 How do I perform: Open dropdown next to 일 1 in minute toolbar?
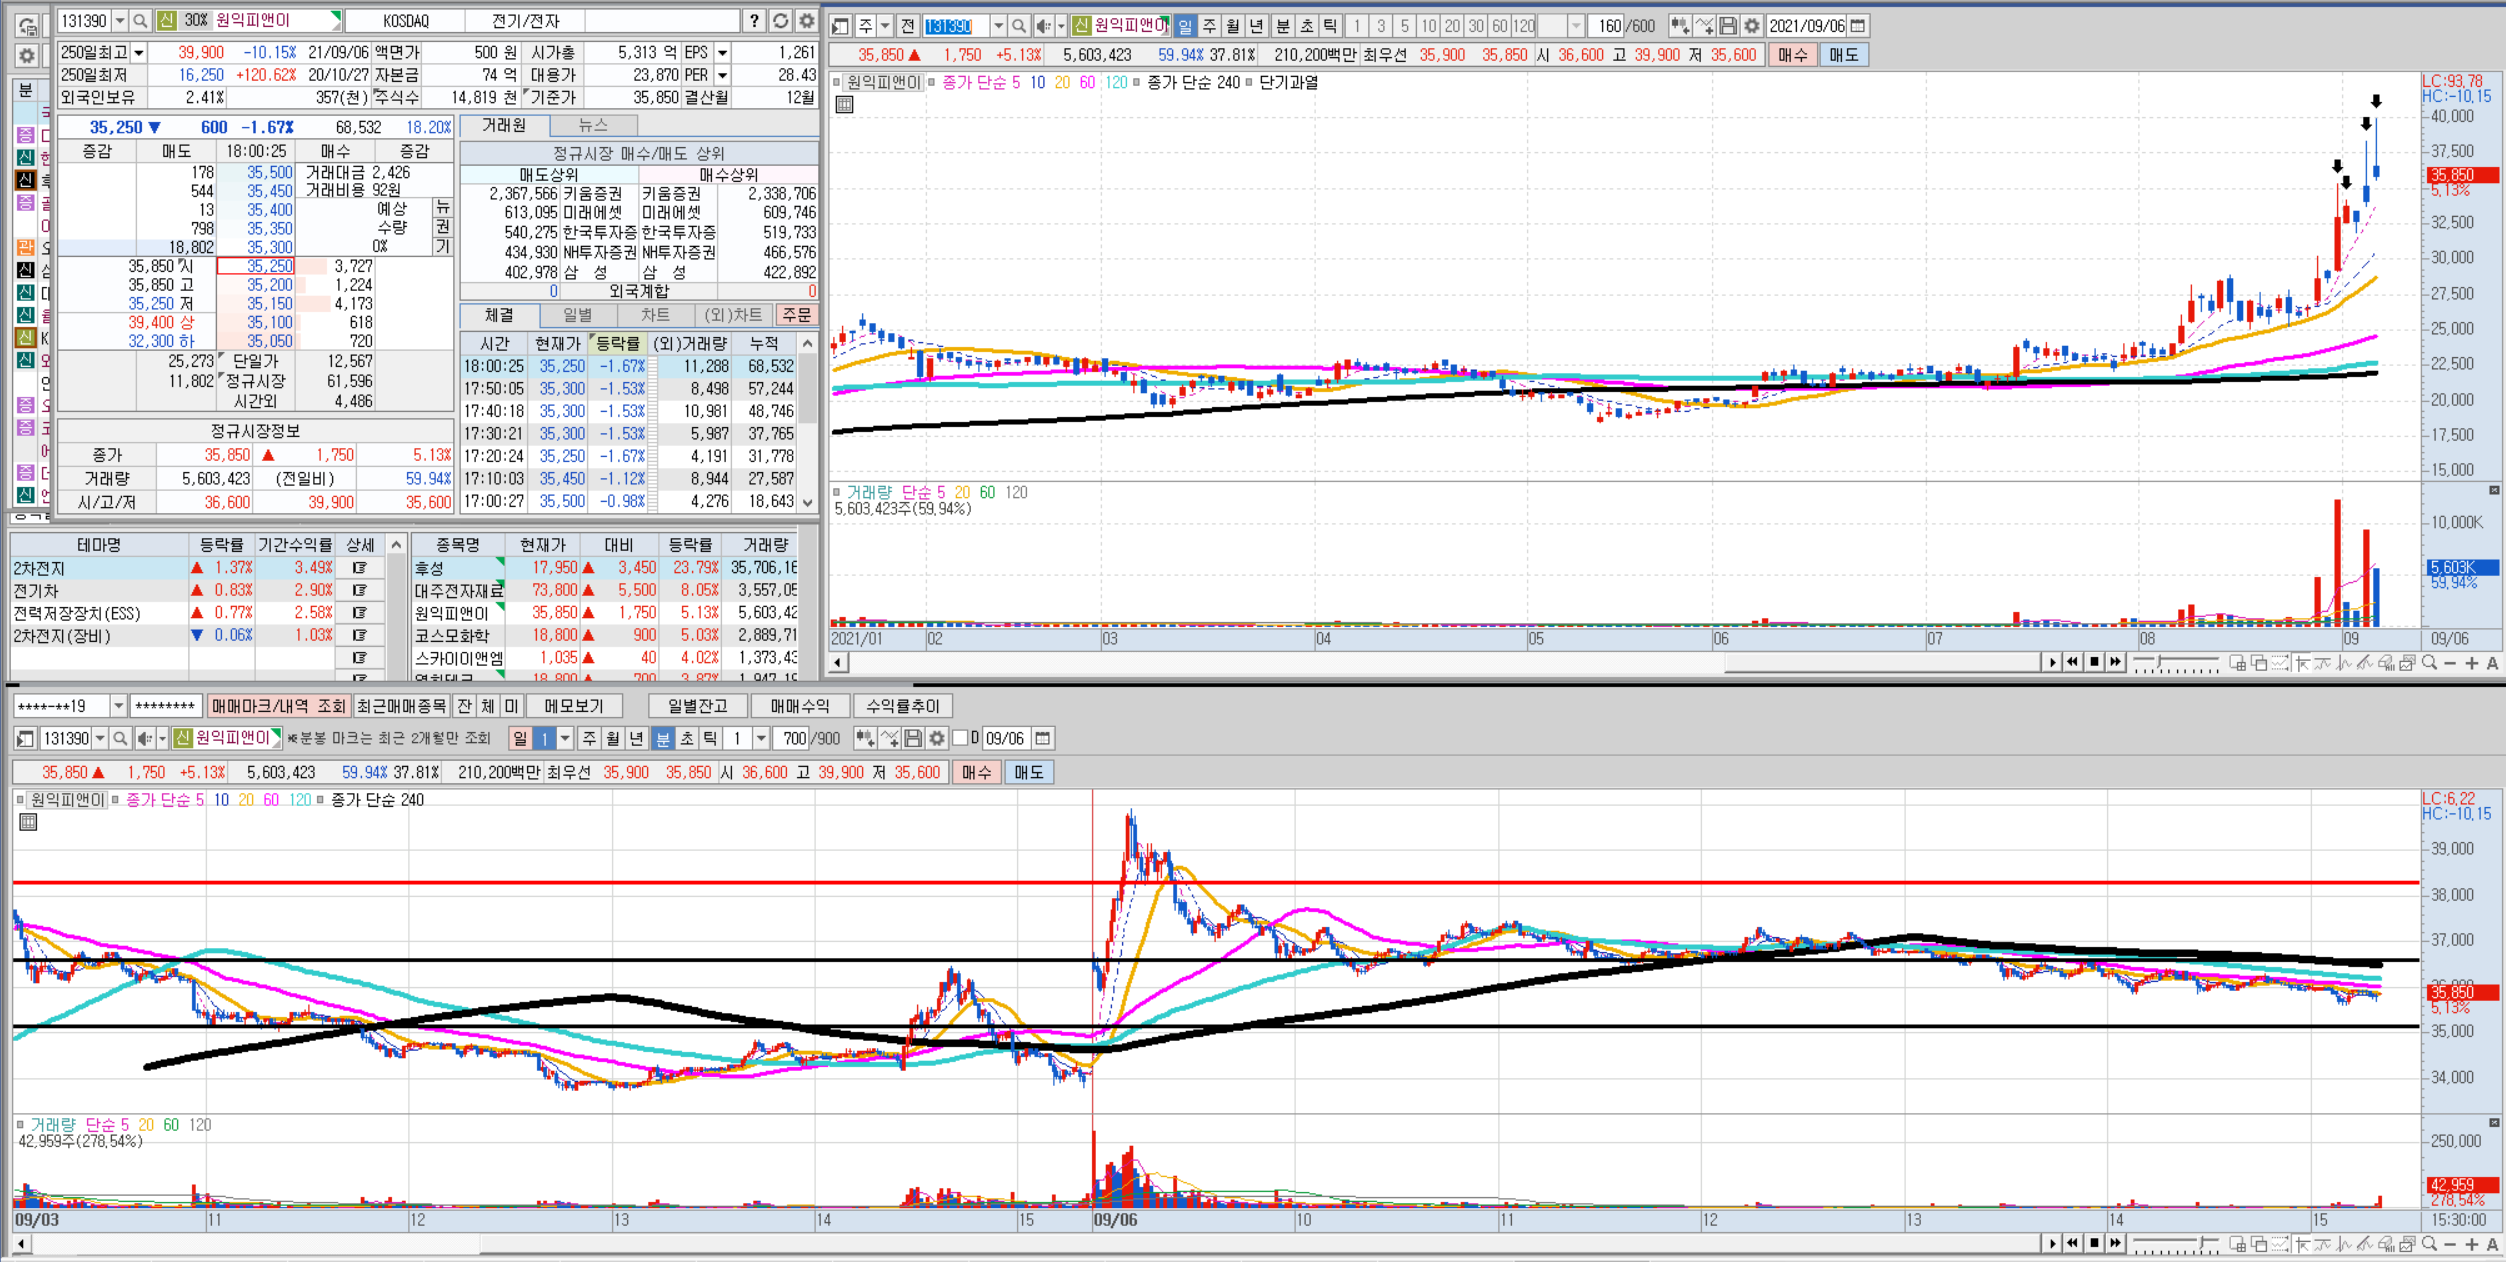pos(565,738)
